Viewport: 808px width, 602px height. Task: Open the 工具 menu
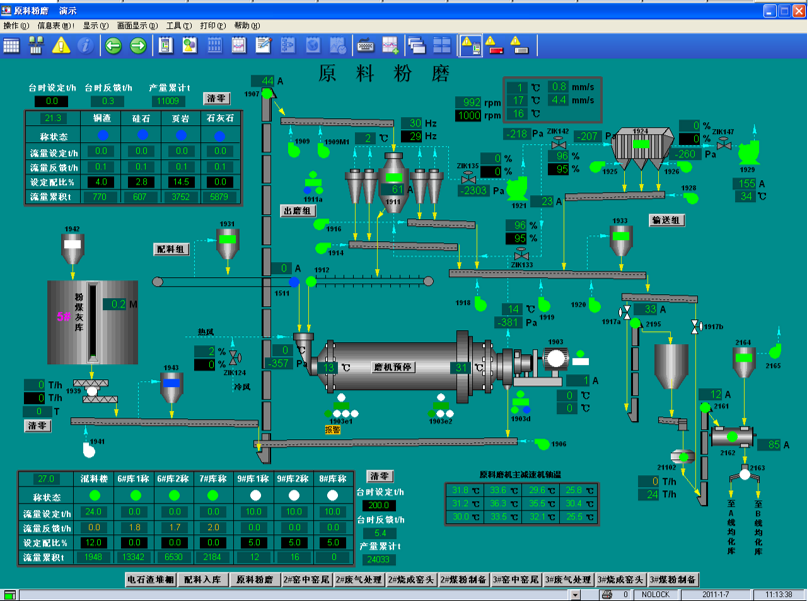tap(179, 25)
